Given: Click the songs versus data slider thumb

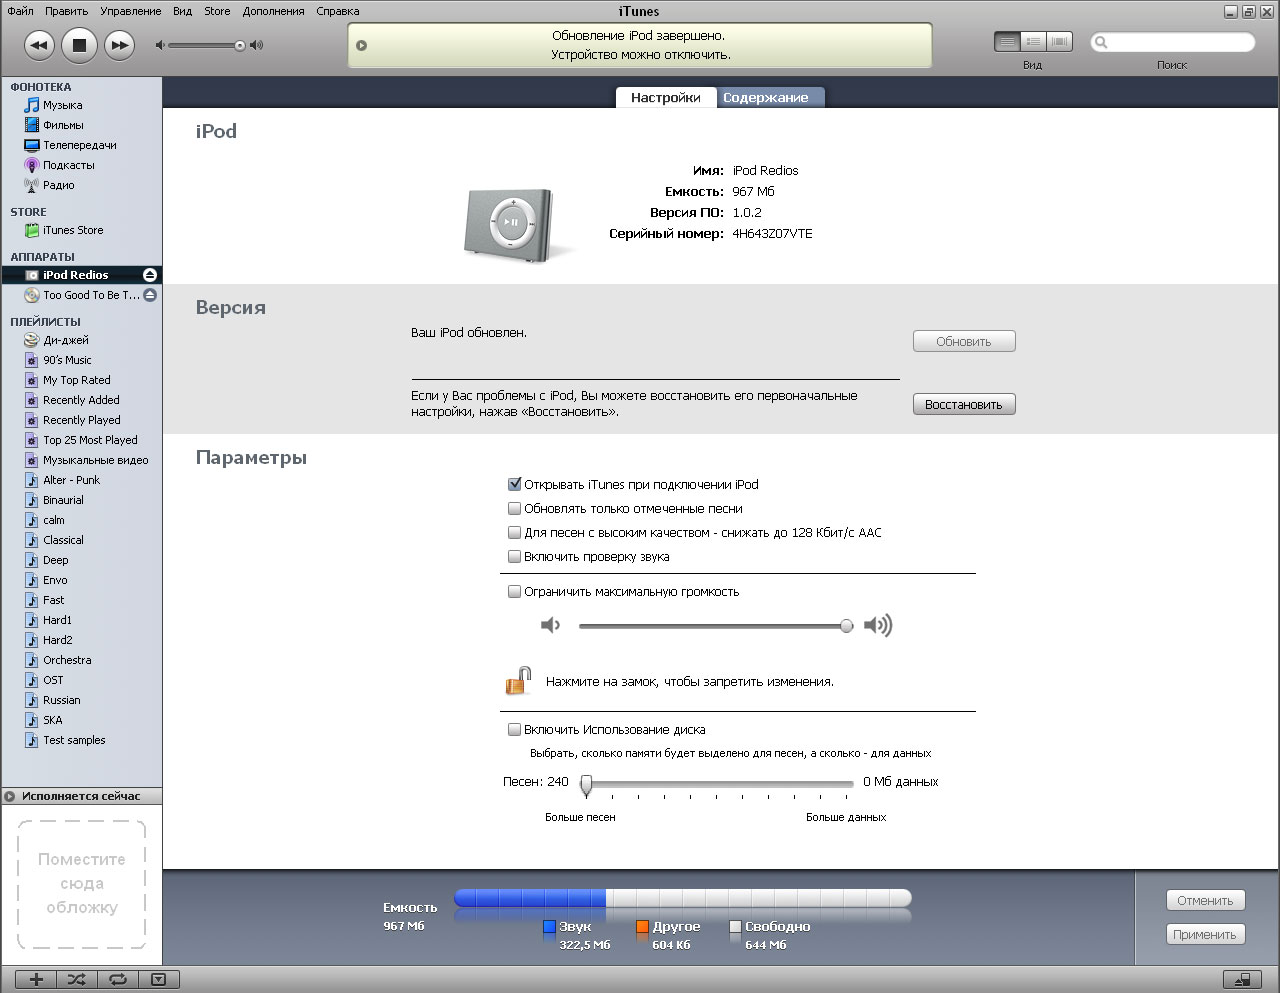Looking at the screenshot, I should coord(587,785).
